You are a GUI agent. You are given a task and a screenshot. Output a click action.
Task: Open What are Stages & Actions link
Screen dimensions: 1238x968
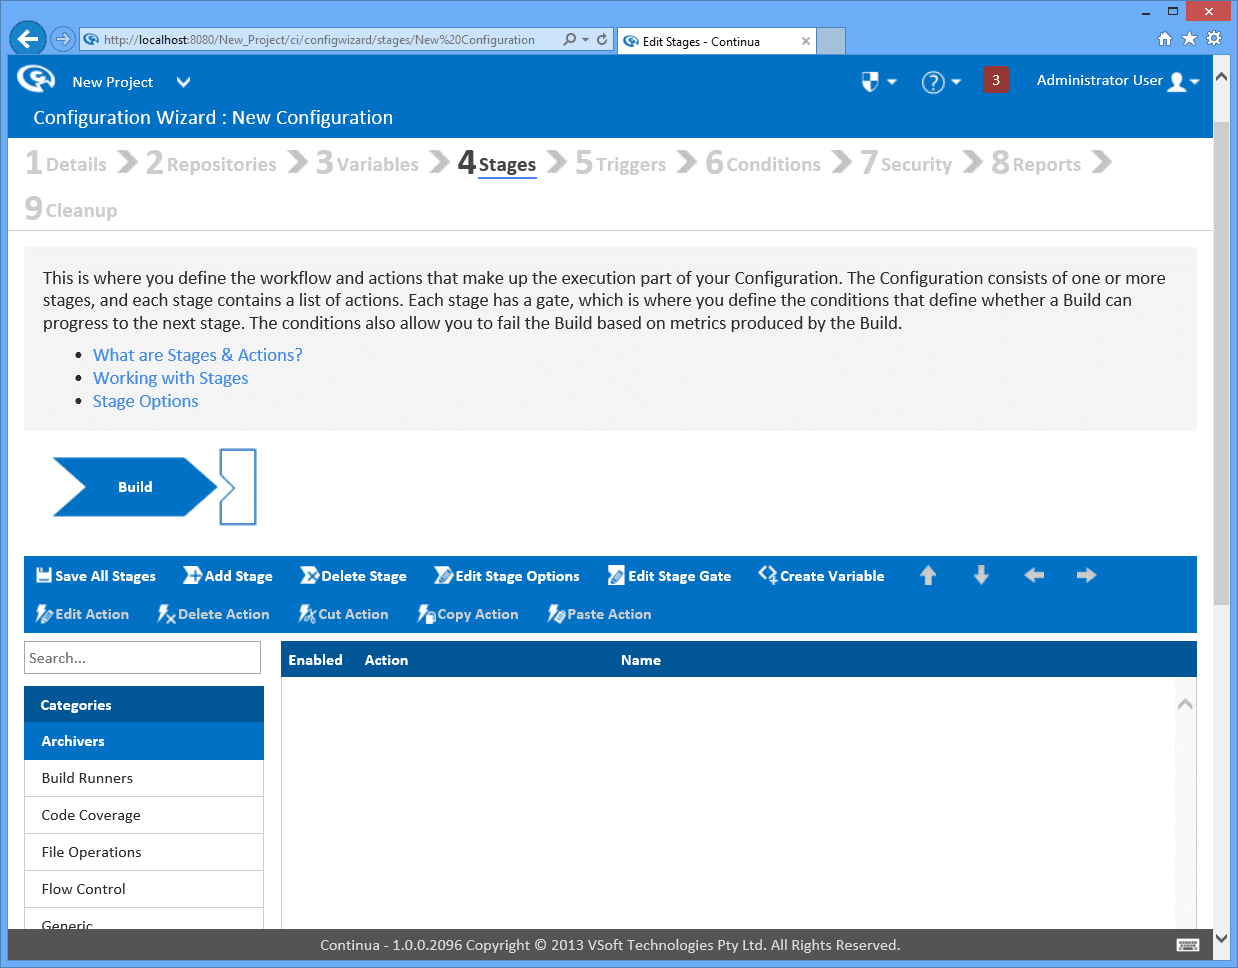tap(198, 355)
